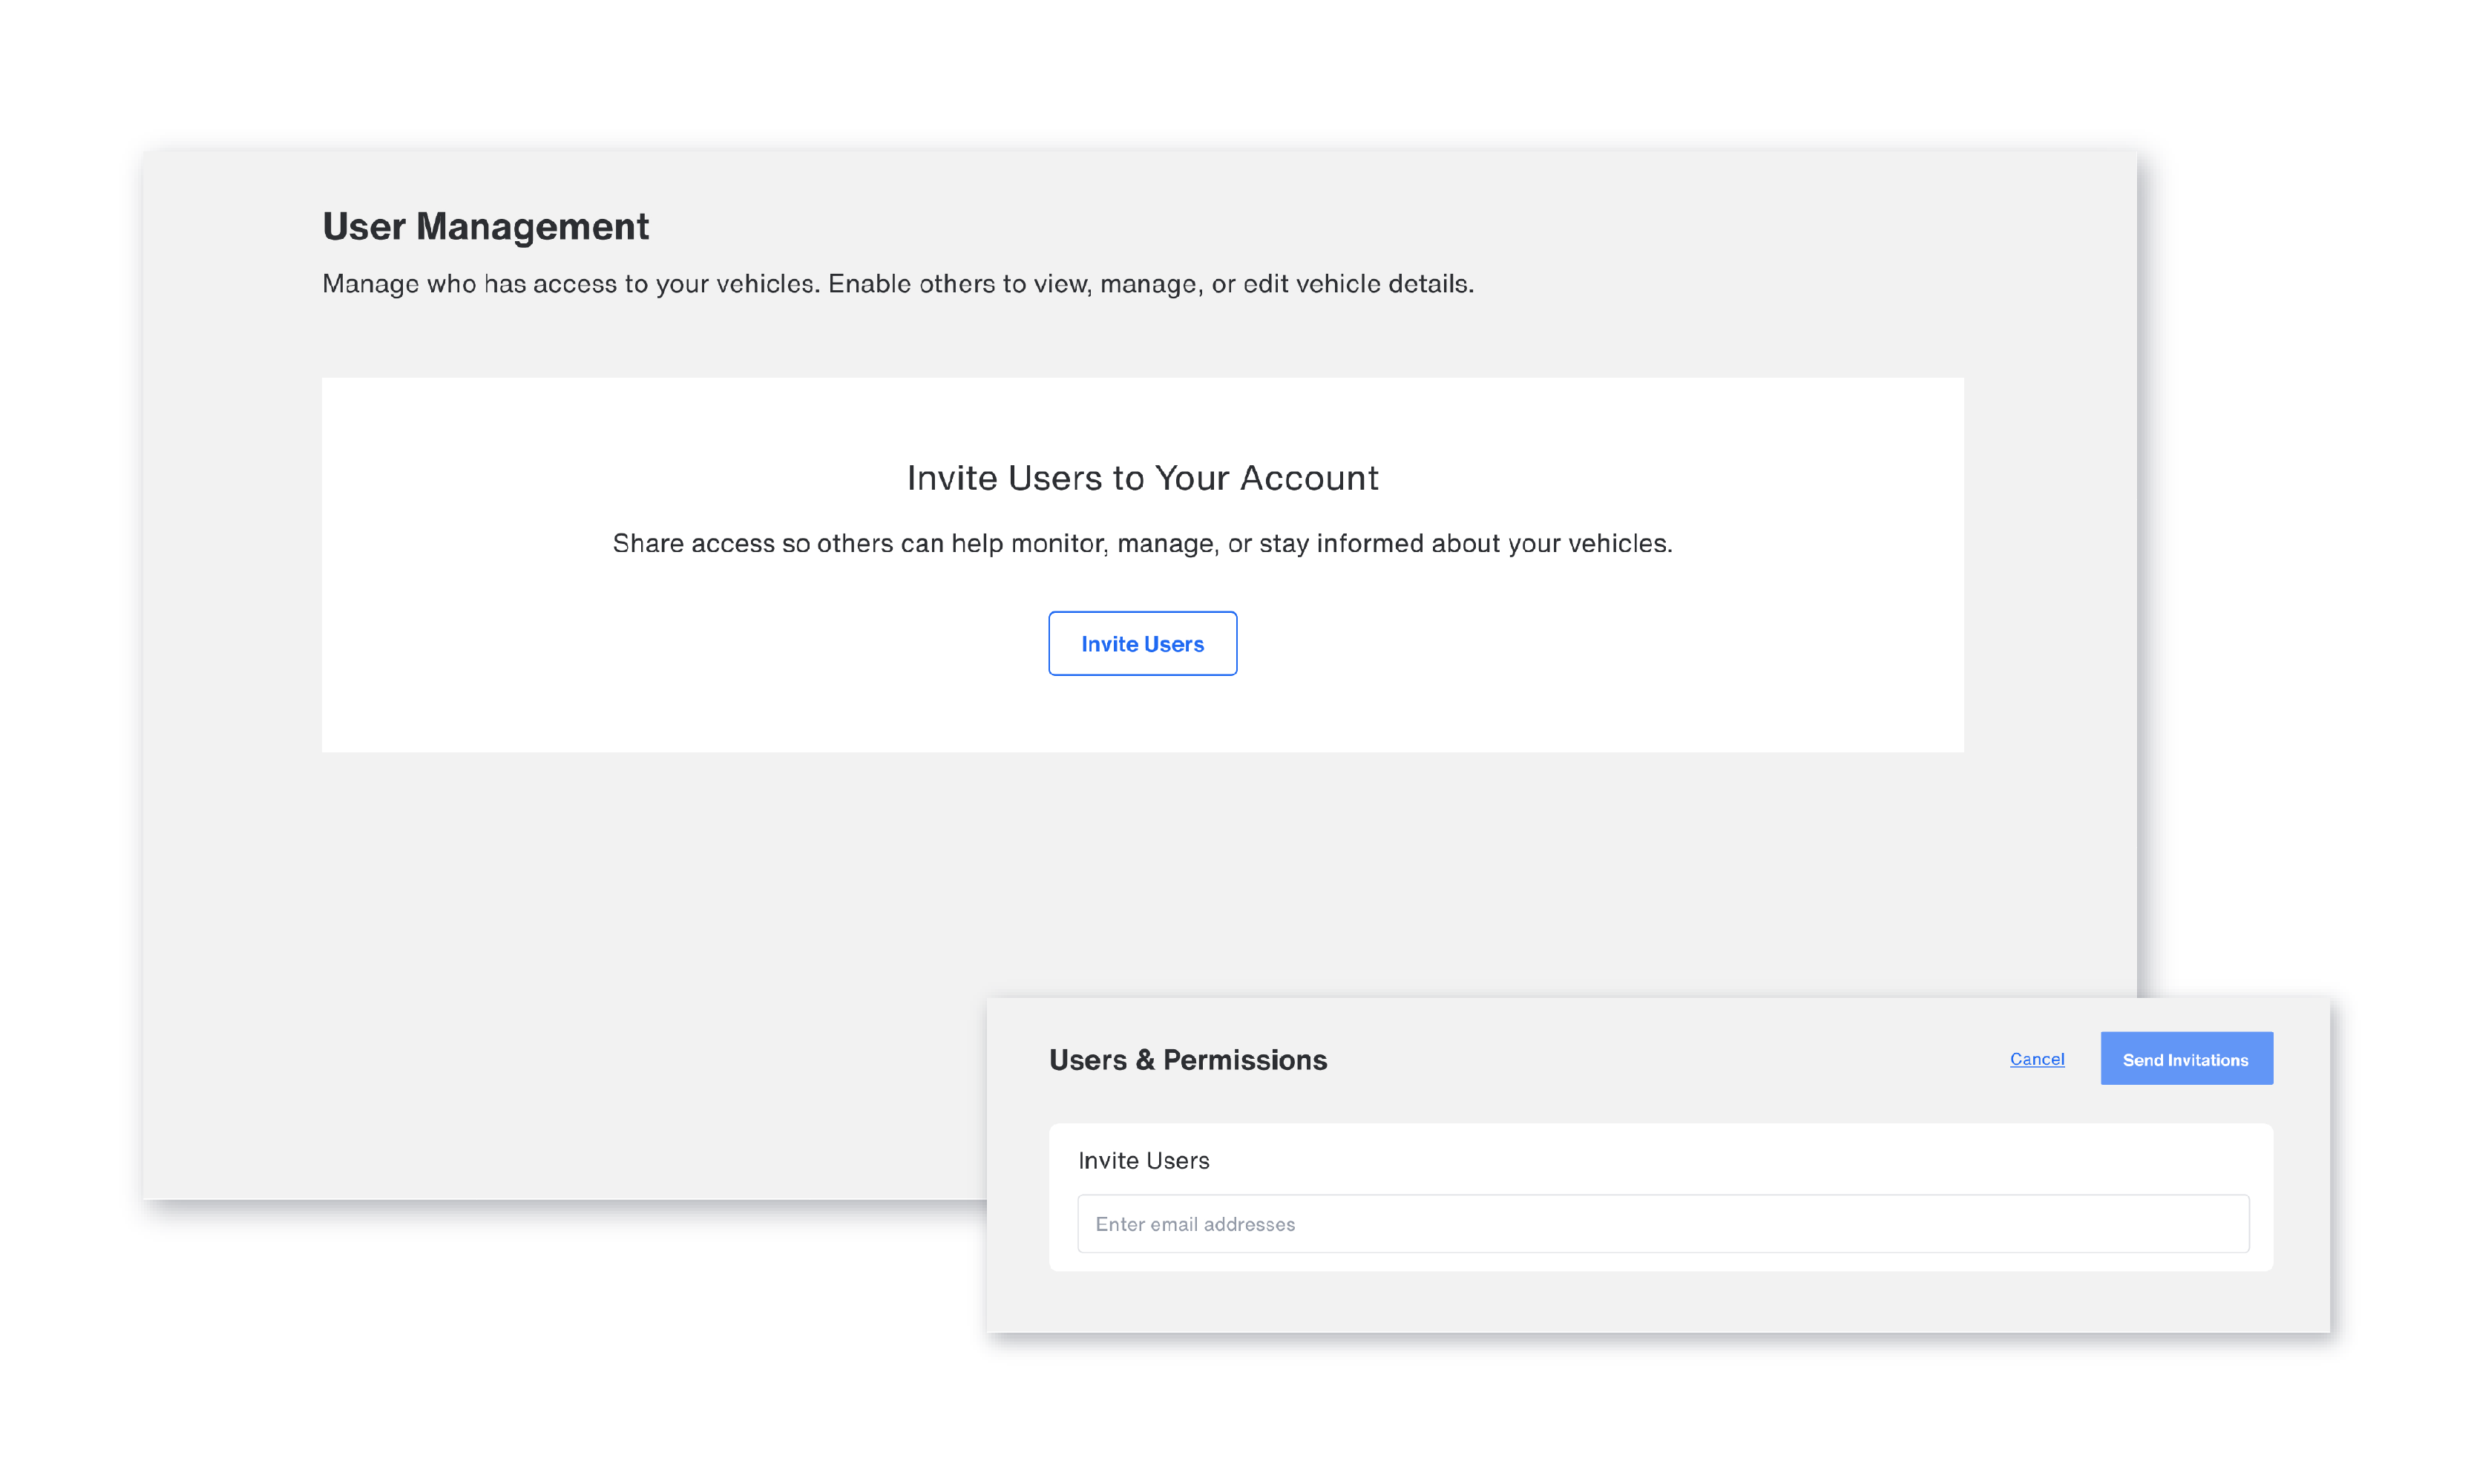Activate Send Invitations in the header bar
This screenshot has height=1484, width=2474.
pos(2186,1058)
